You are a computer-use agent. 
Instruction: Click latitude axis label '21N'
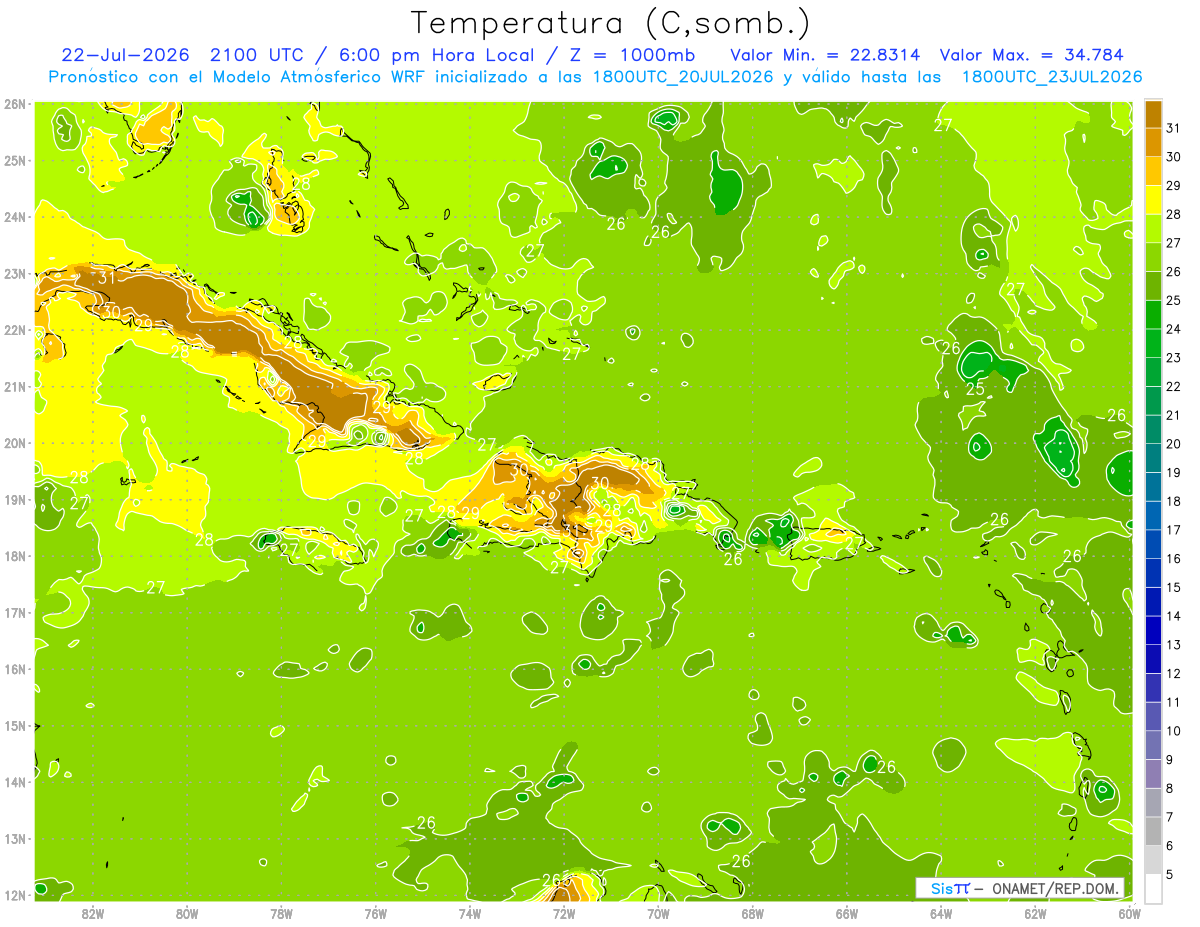click(x=15, y=387)
